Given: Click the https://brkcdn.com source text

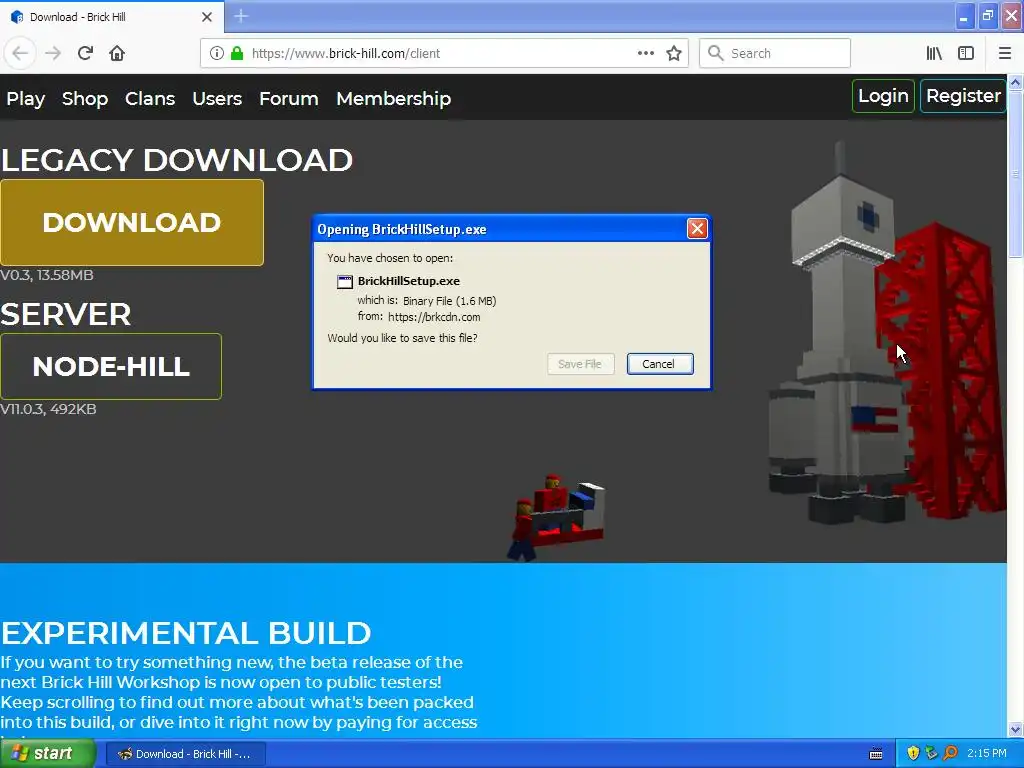Looking at the screenshot, I should coord(434,317).
